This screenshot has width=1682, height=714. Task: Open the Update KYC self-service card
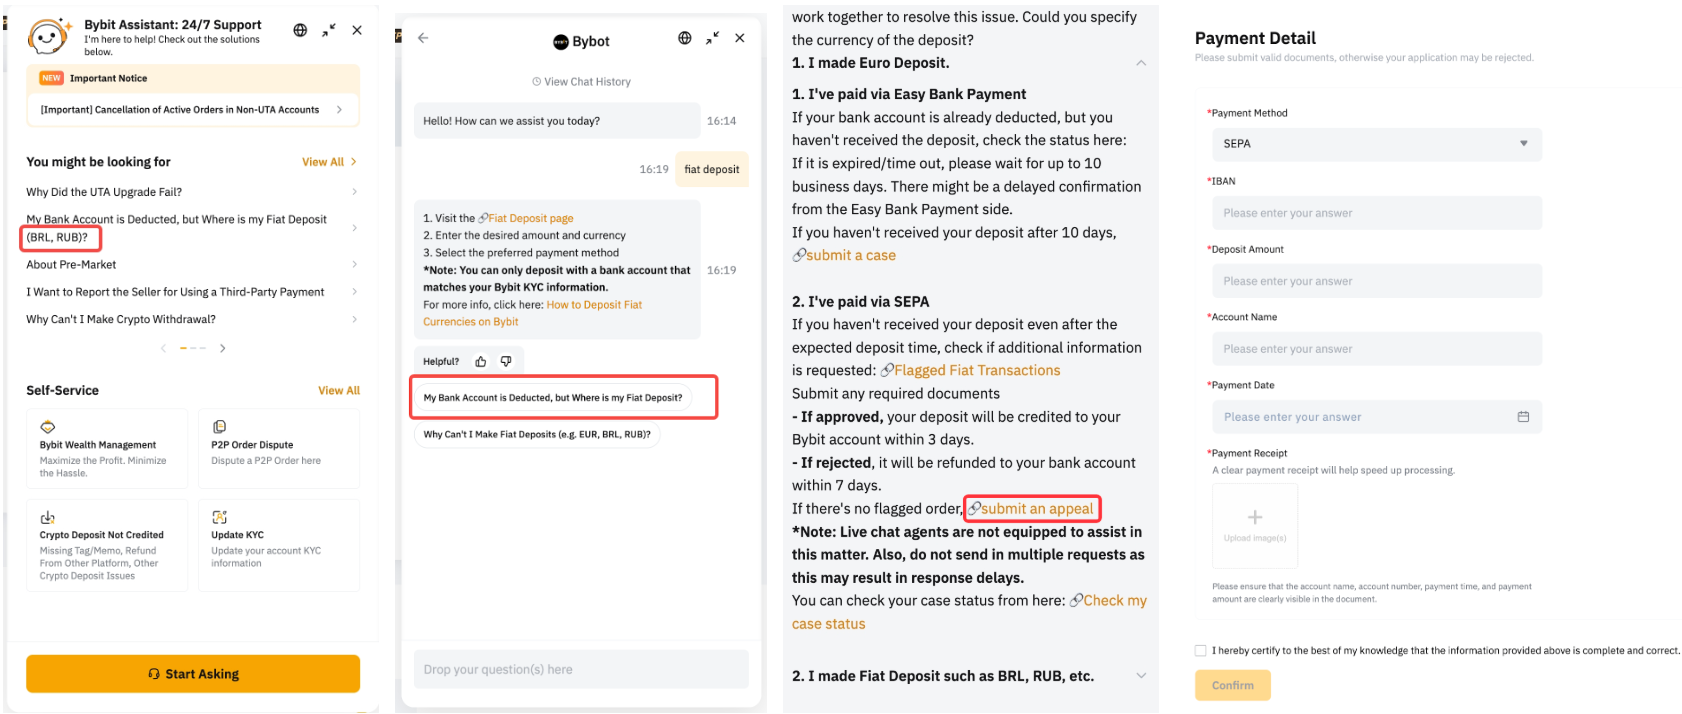(x=278, y=545)
